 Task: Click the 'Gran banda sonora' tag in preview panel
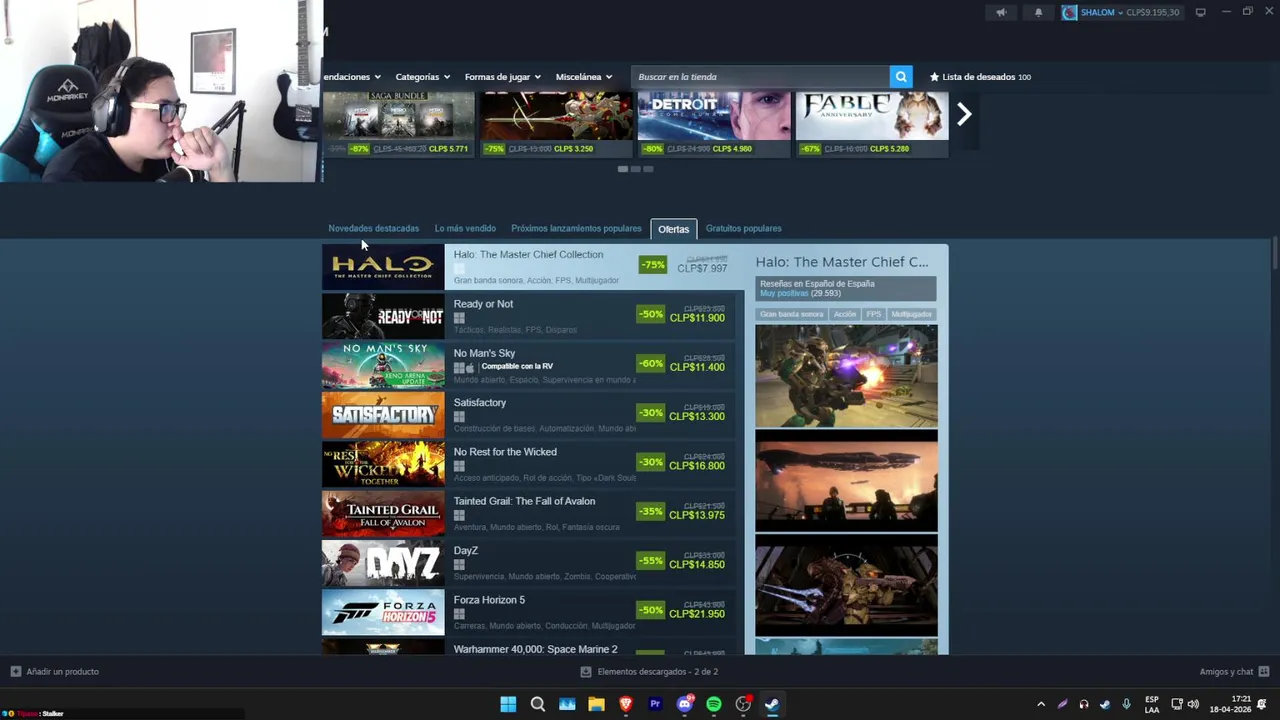791,314
